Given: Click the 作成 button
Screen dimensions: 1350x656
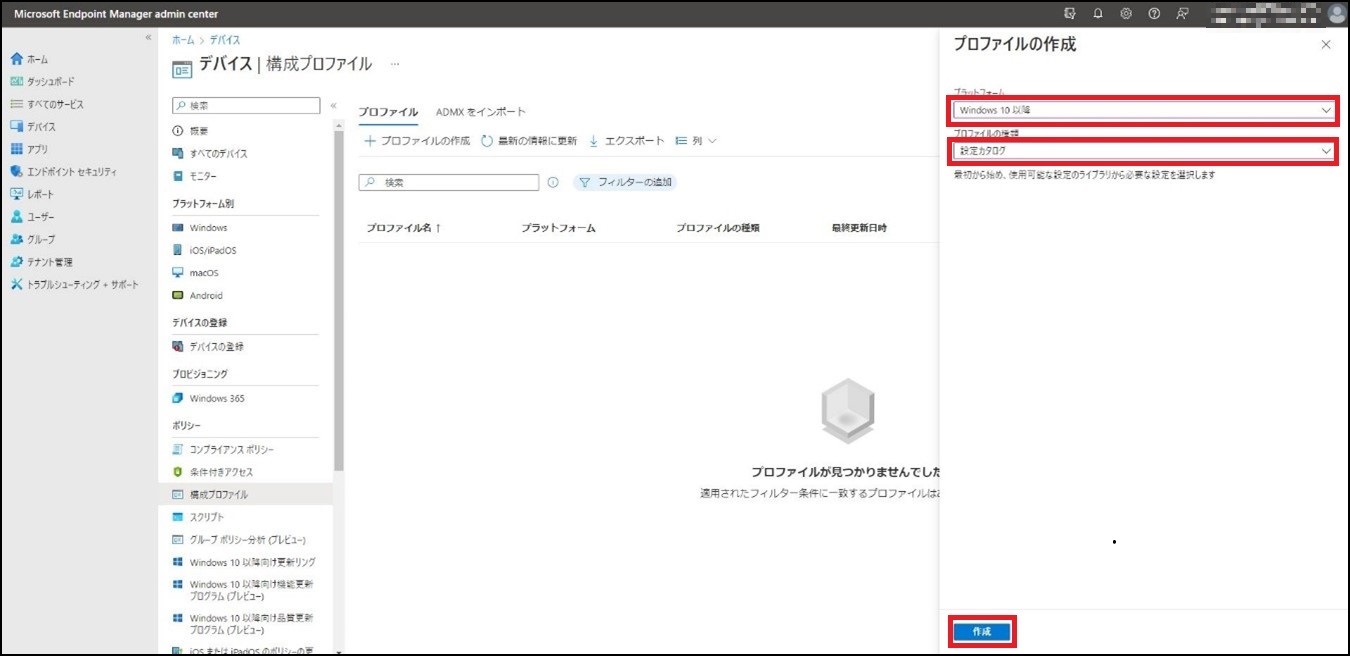Looking at the screenshot, I should click(981, 632).
